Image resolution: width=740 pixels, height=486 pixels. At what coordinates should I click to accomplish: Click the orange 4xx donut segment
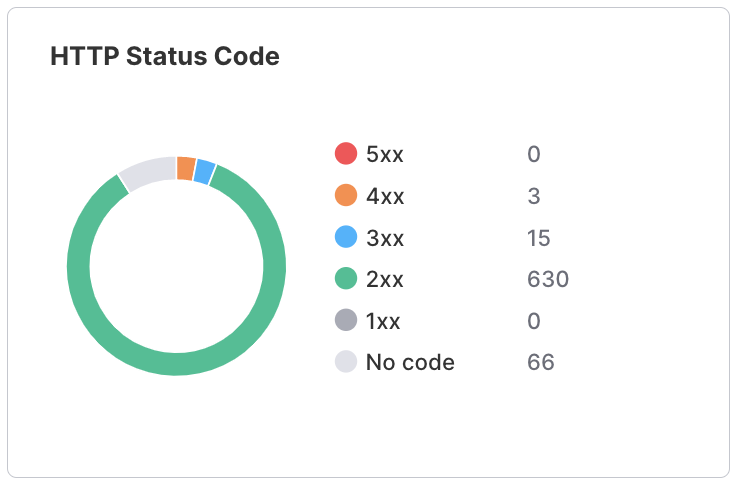pos(186,168)
